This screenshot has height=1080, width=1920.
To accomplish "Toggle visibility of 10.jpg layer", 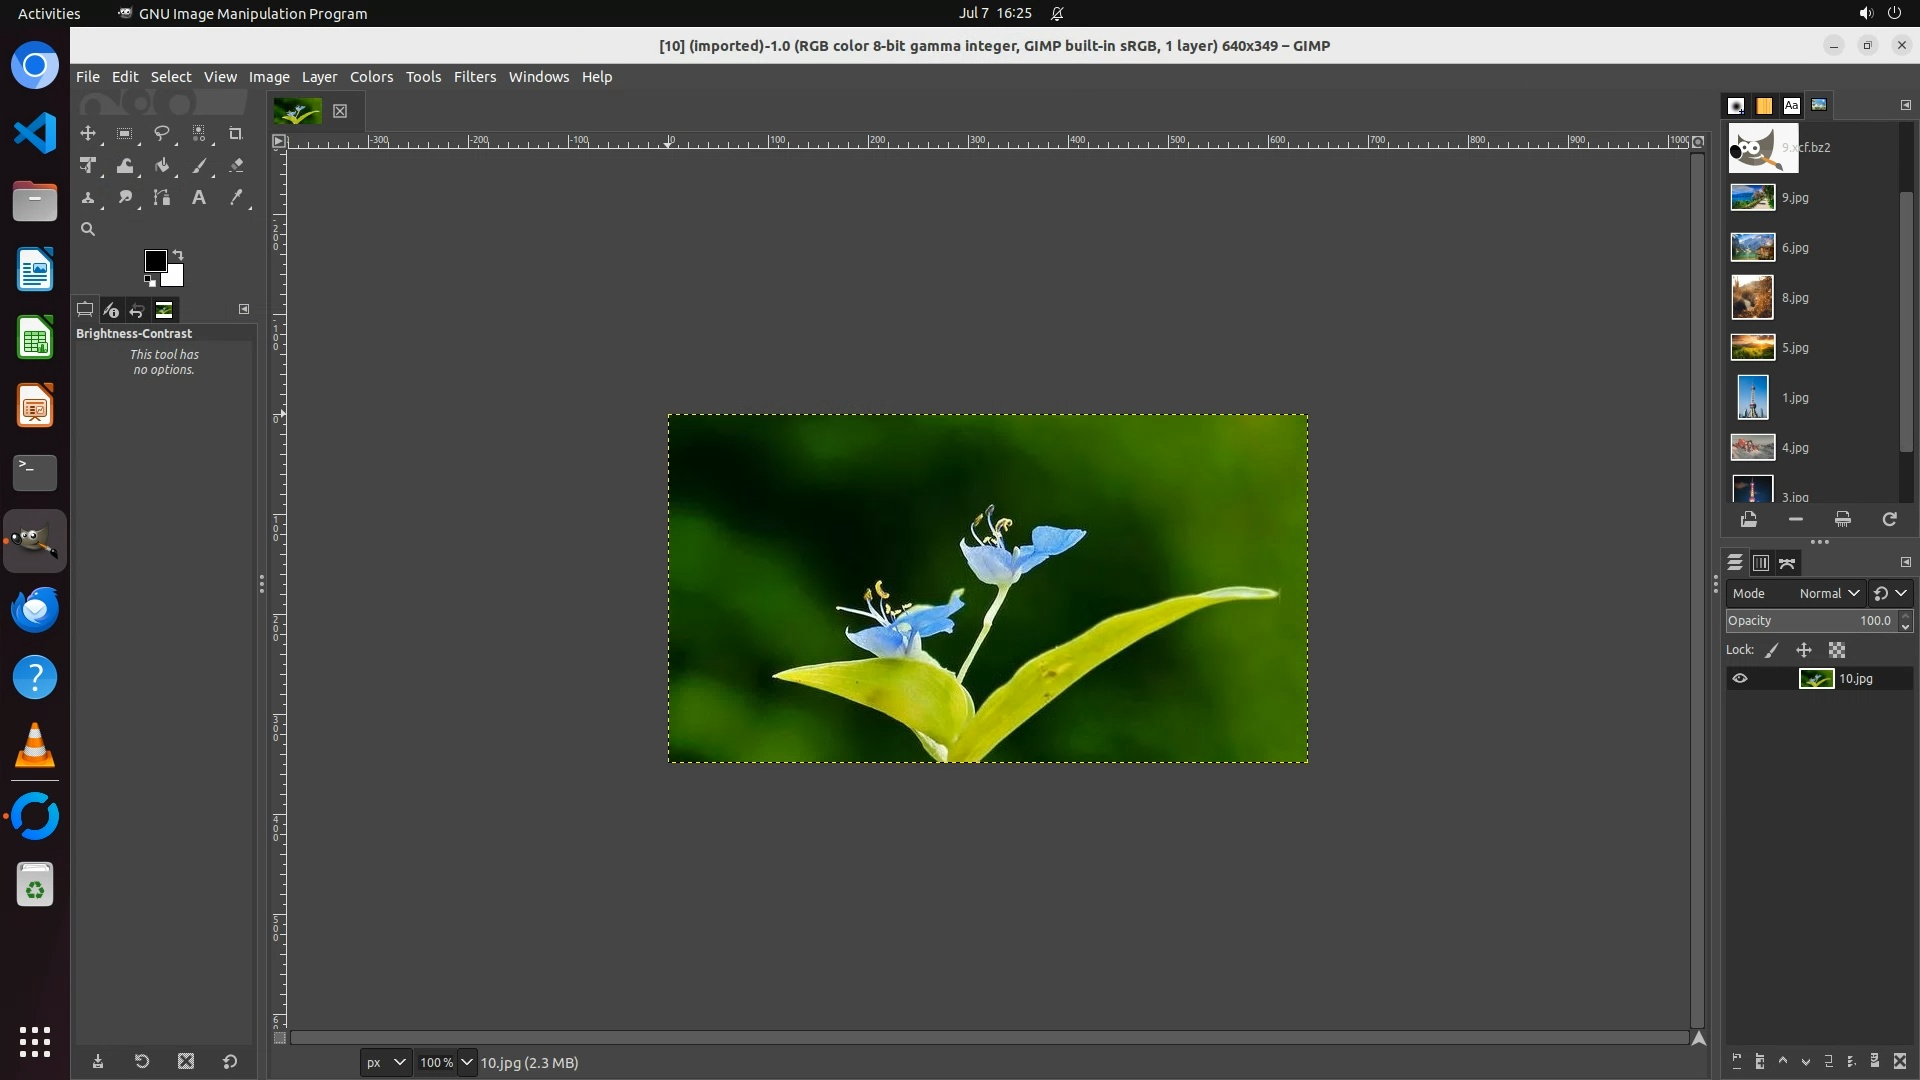I will pos(1740,679).
